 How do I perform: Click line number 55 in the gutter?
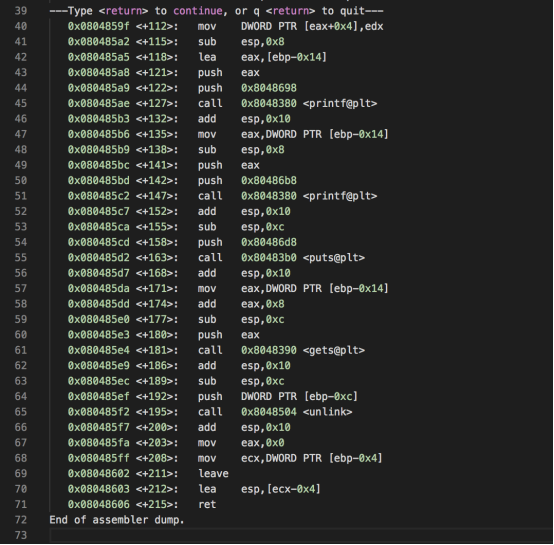[x=21, y=257]
